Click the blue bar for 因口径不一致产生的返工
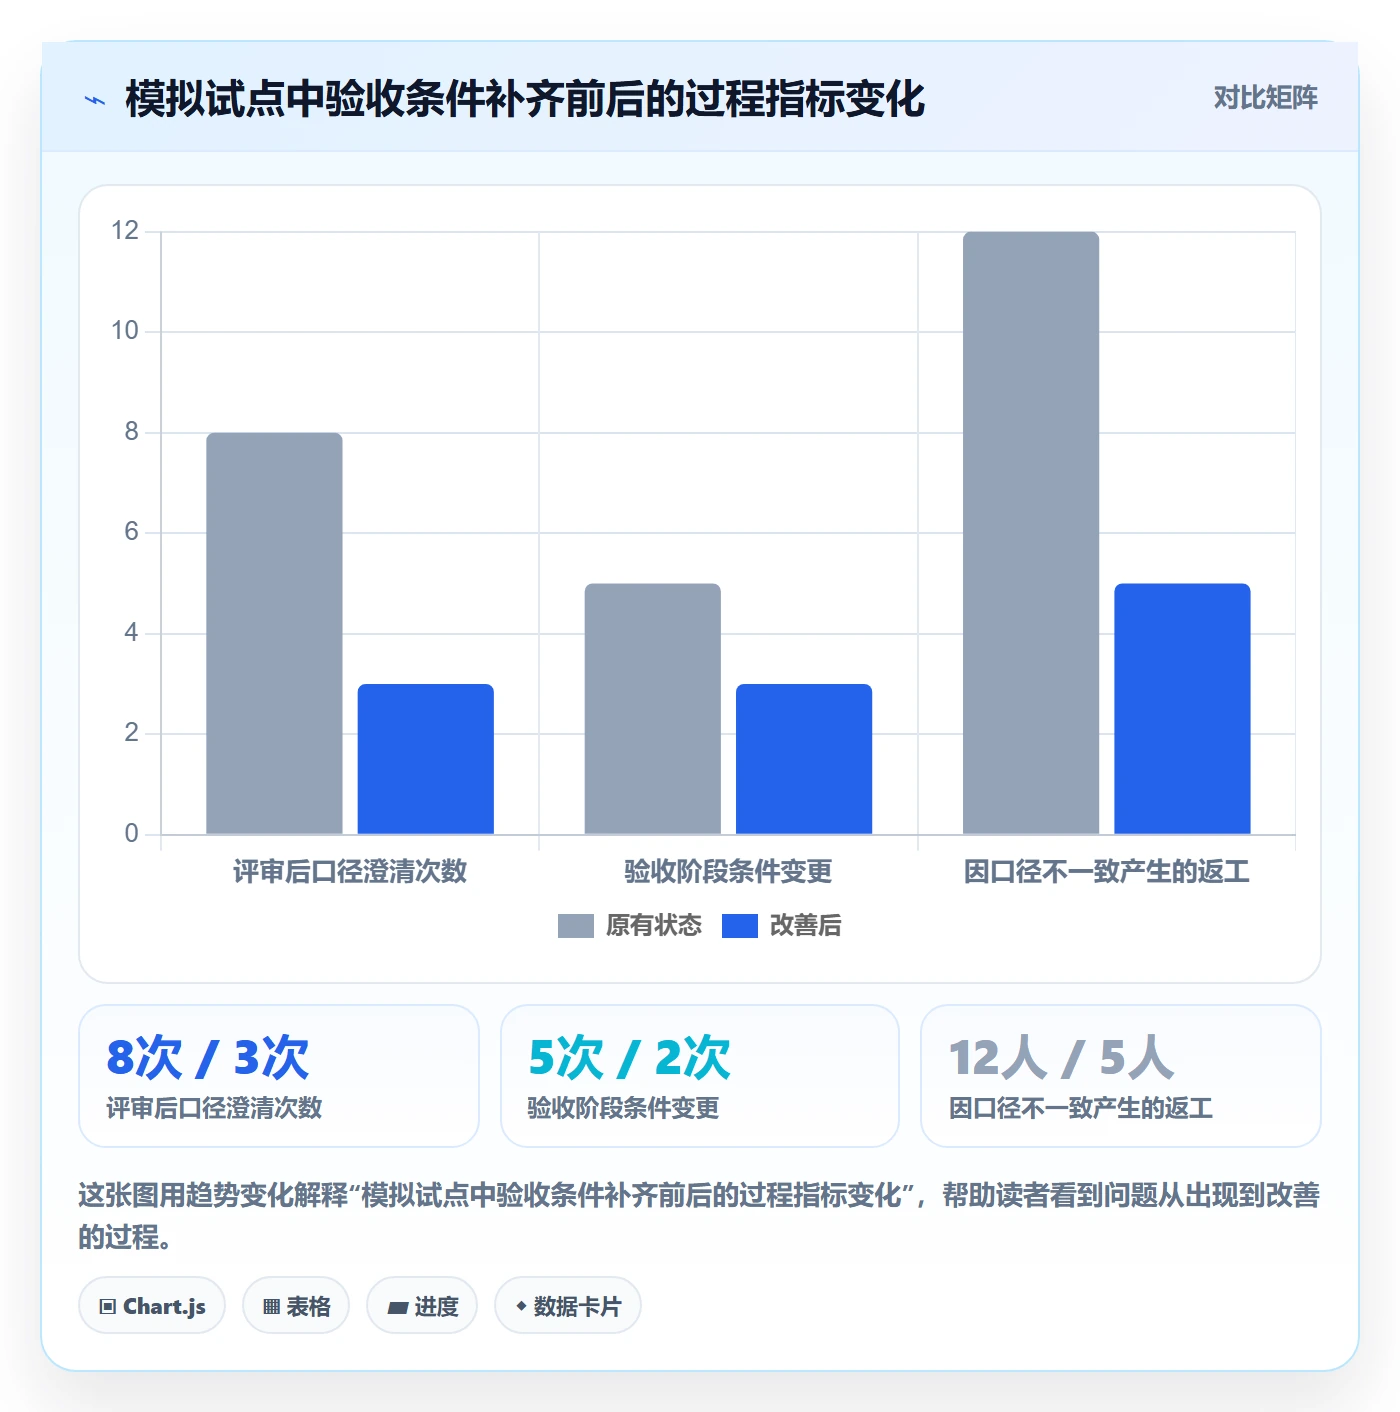 (x=1182, y=709)
